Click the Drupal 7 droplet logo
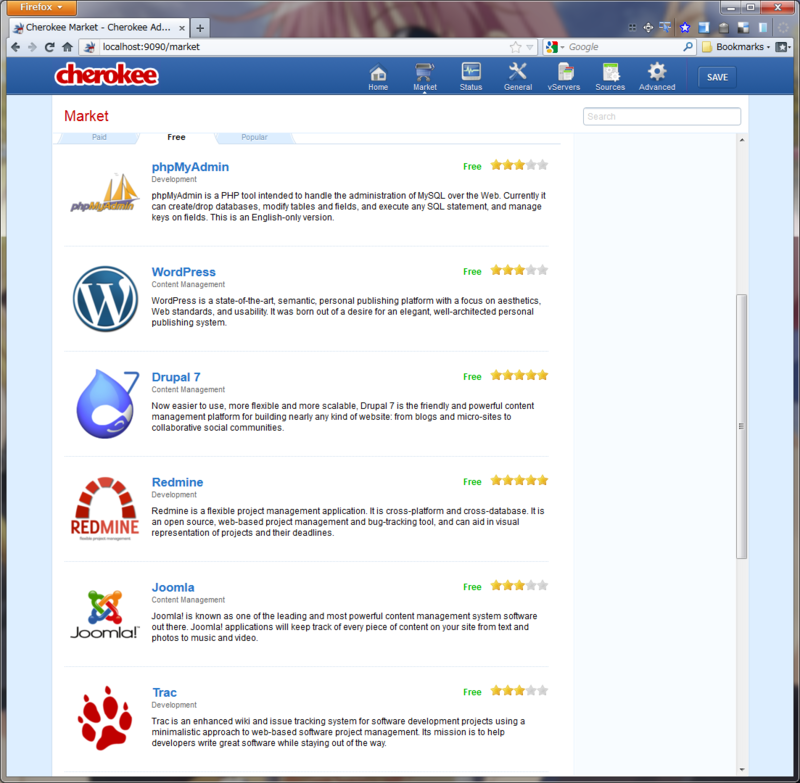This screenshot has height=783, width=800. tap(107, 403)
